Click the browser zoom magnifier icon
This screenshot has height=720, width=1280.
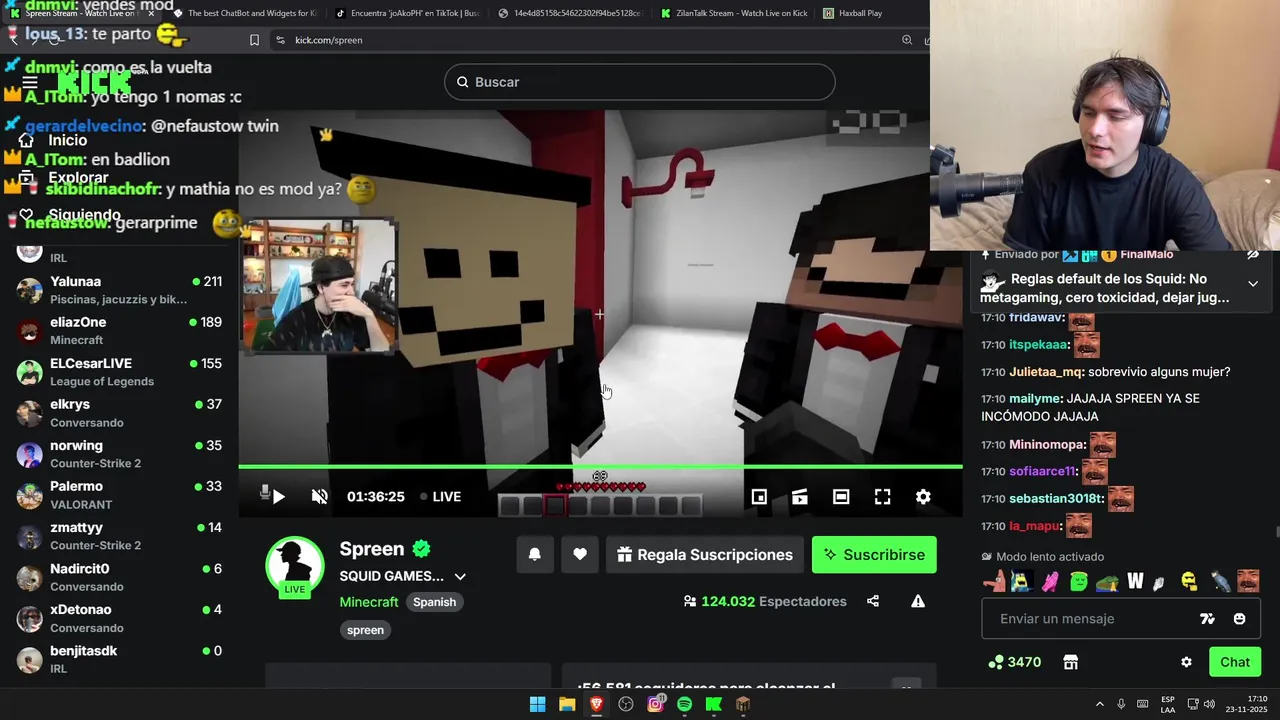(x=907, y=40)
